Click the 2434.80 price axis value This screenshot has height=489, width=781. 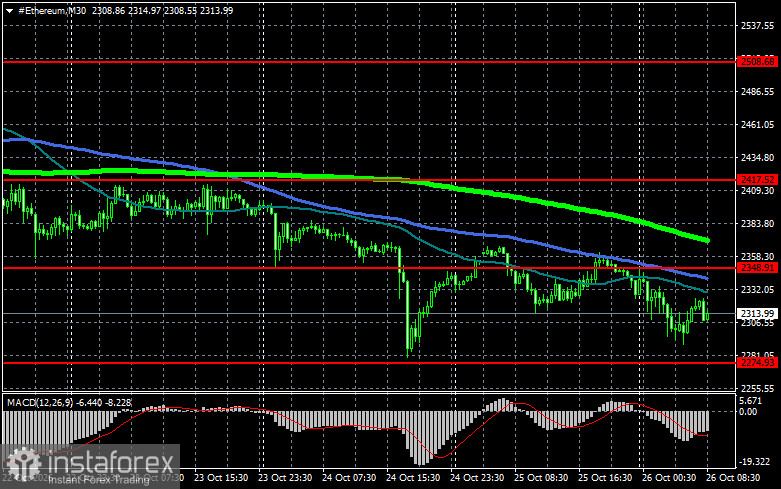[x=758, y=157]
